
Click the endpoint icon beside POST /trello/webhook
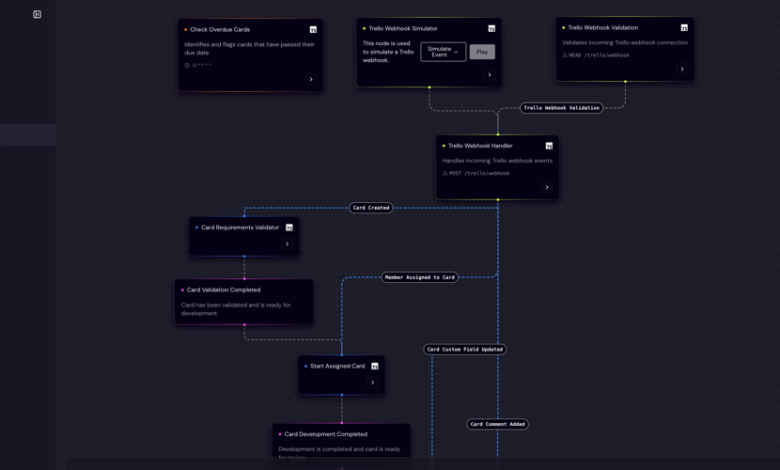point(445,173)
